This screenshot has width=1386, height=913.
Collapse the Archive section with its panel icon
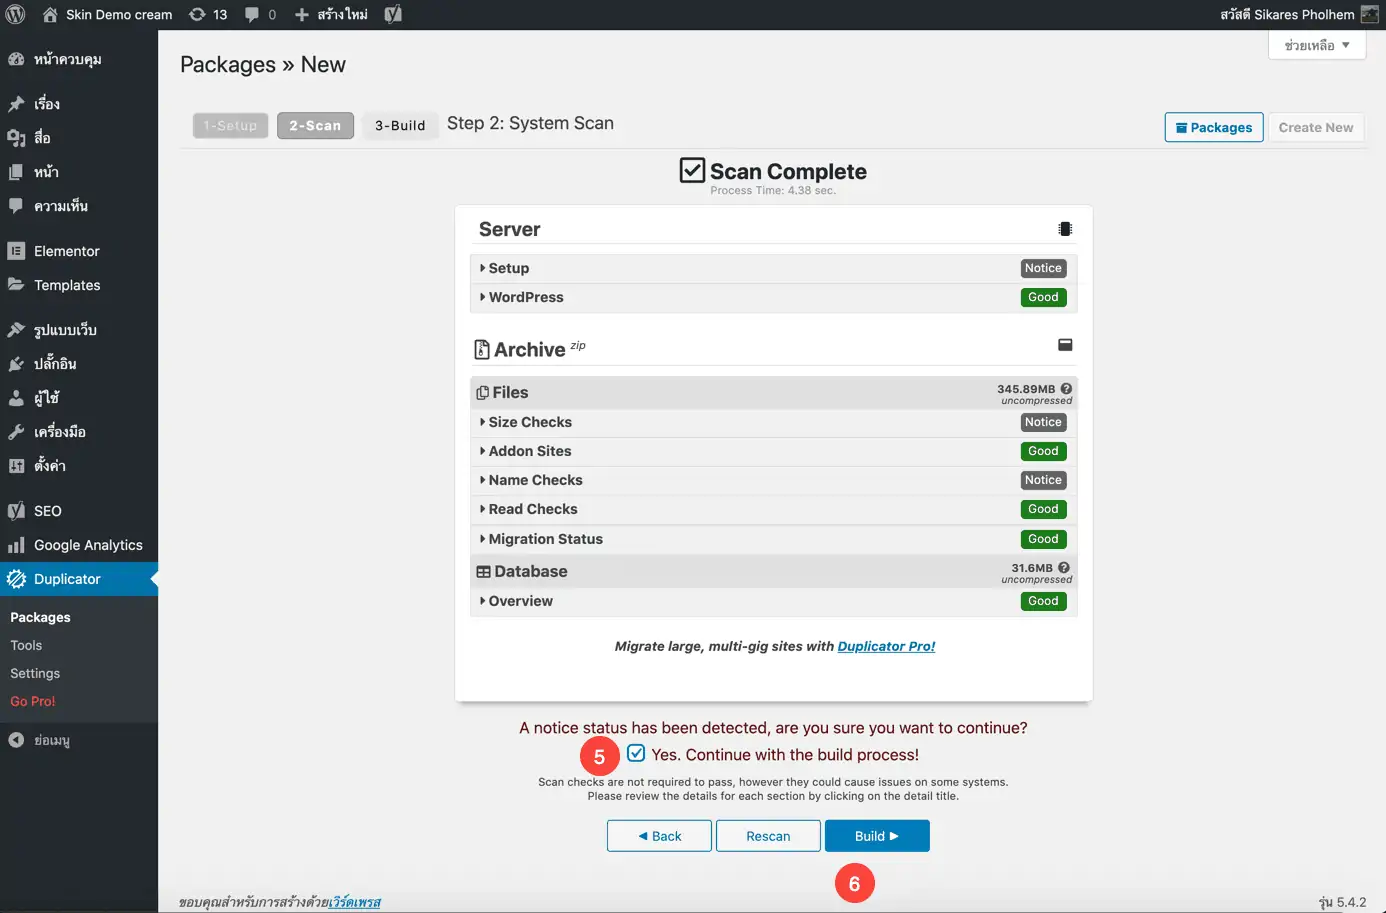[x=1065, y=345]
